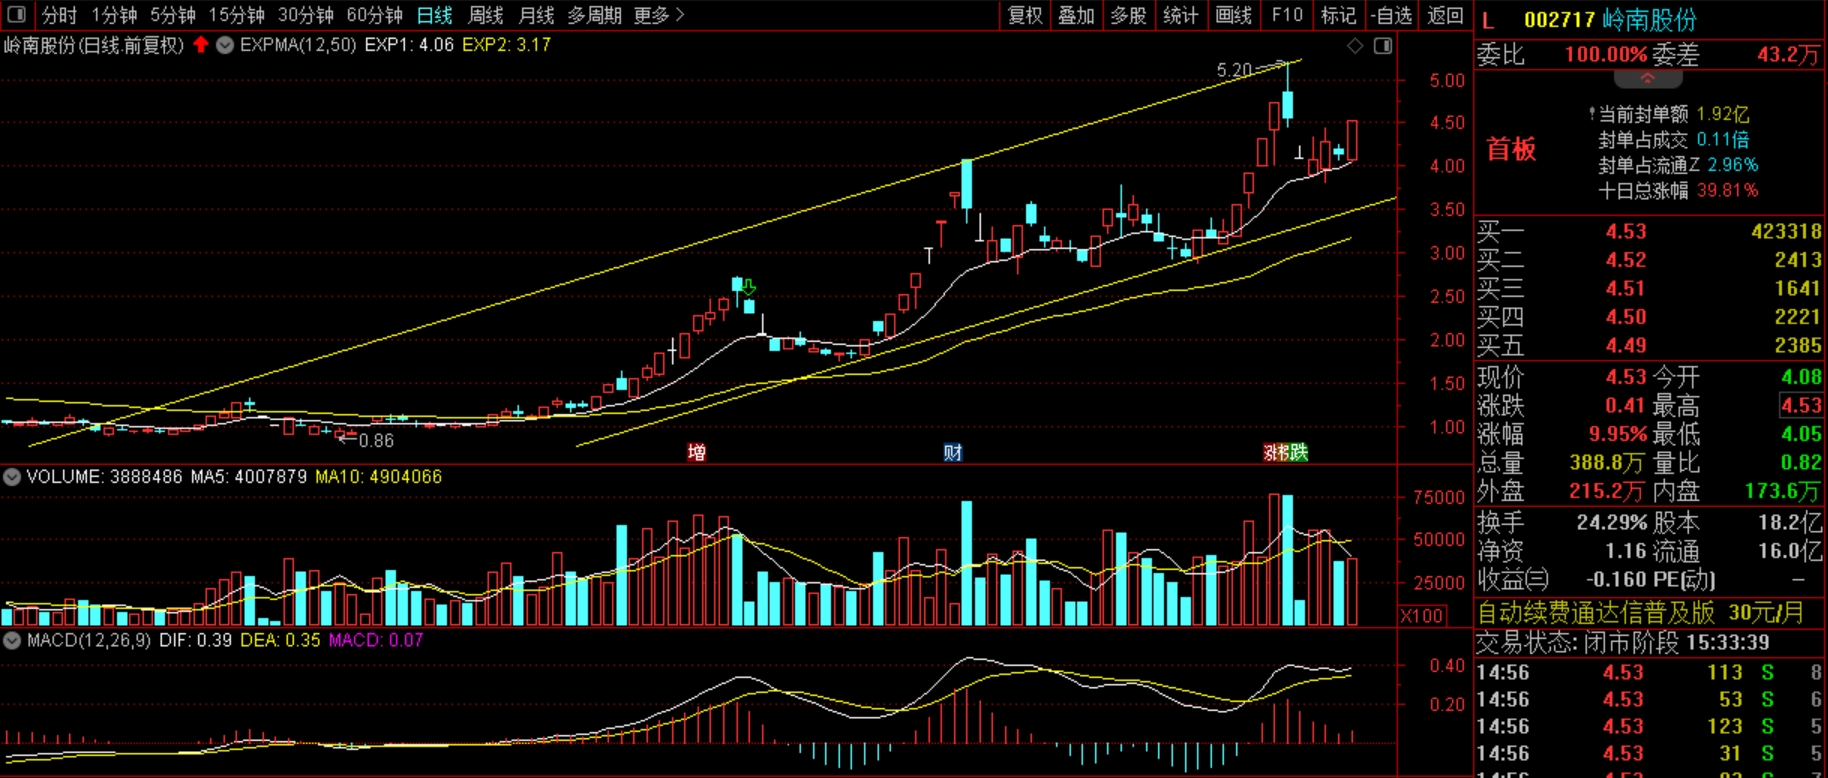The image size is (1828, 778).
Task: Click the 涨跌 event marker on chart
Action: 1285,453
